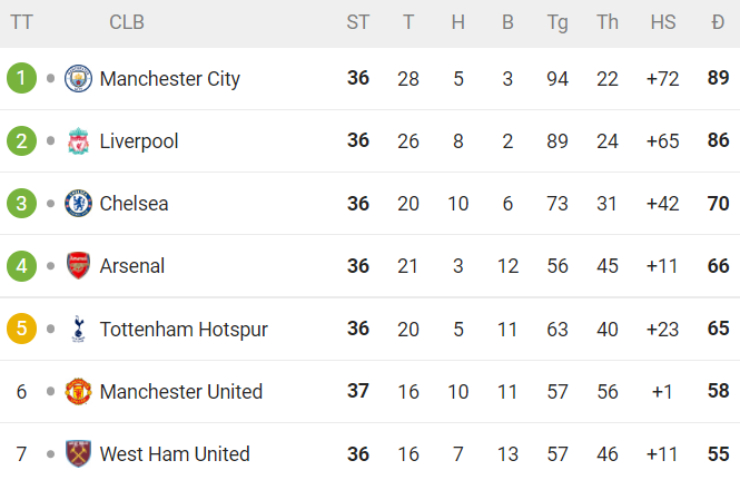Click the Tottenham Hotspur club crest
The height and width of the screenshot is (480, 740).
coord(78,329)
